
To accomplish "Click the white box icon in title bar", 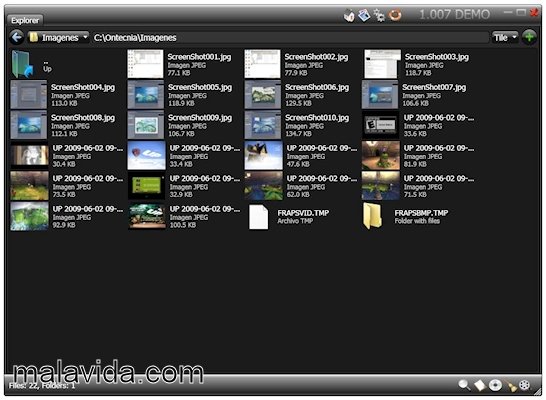I will click(349, 15).
